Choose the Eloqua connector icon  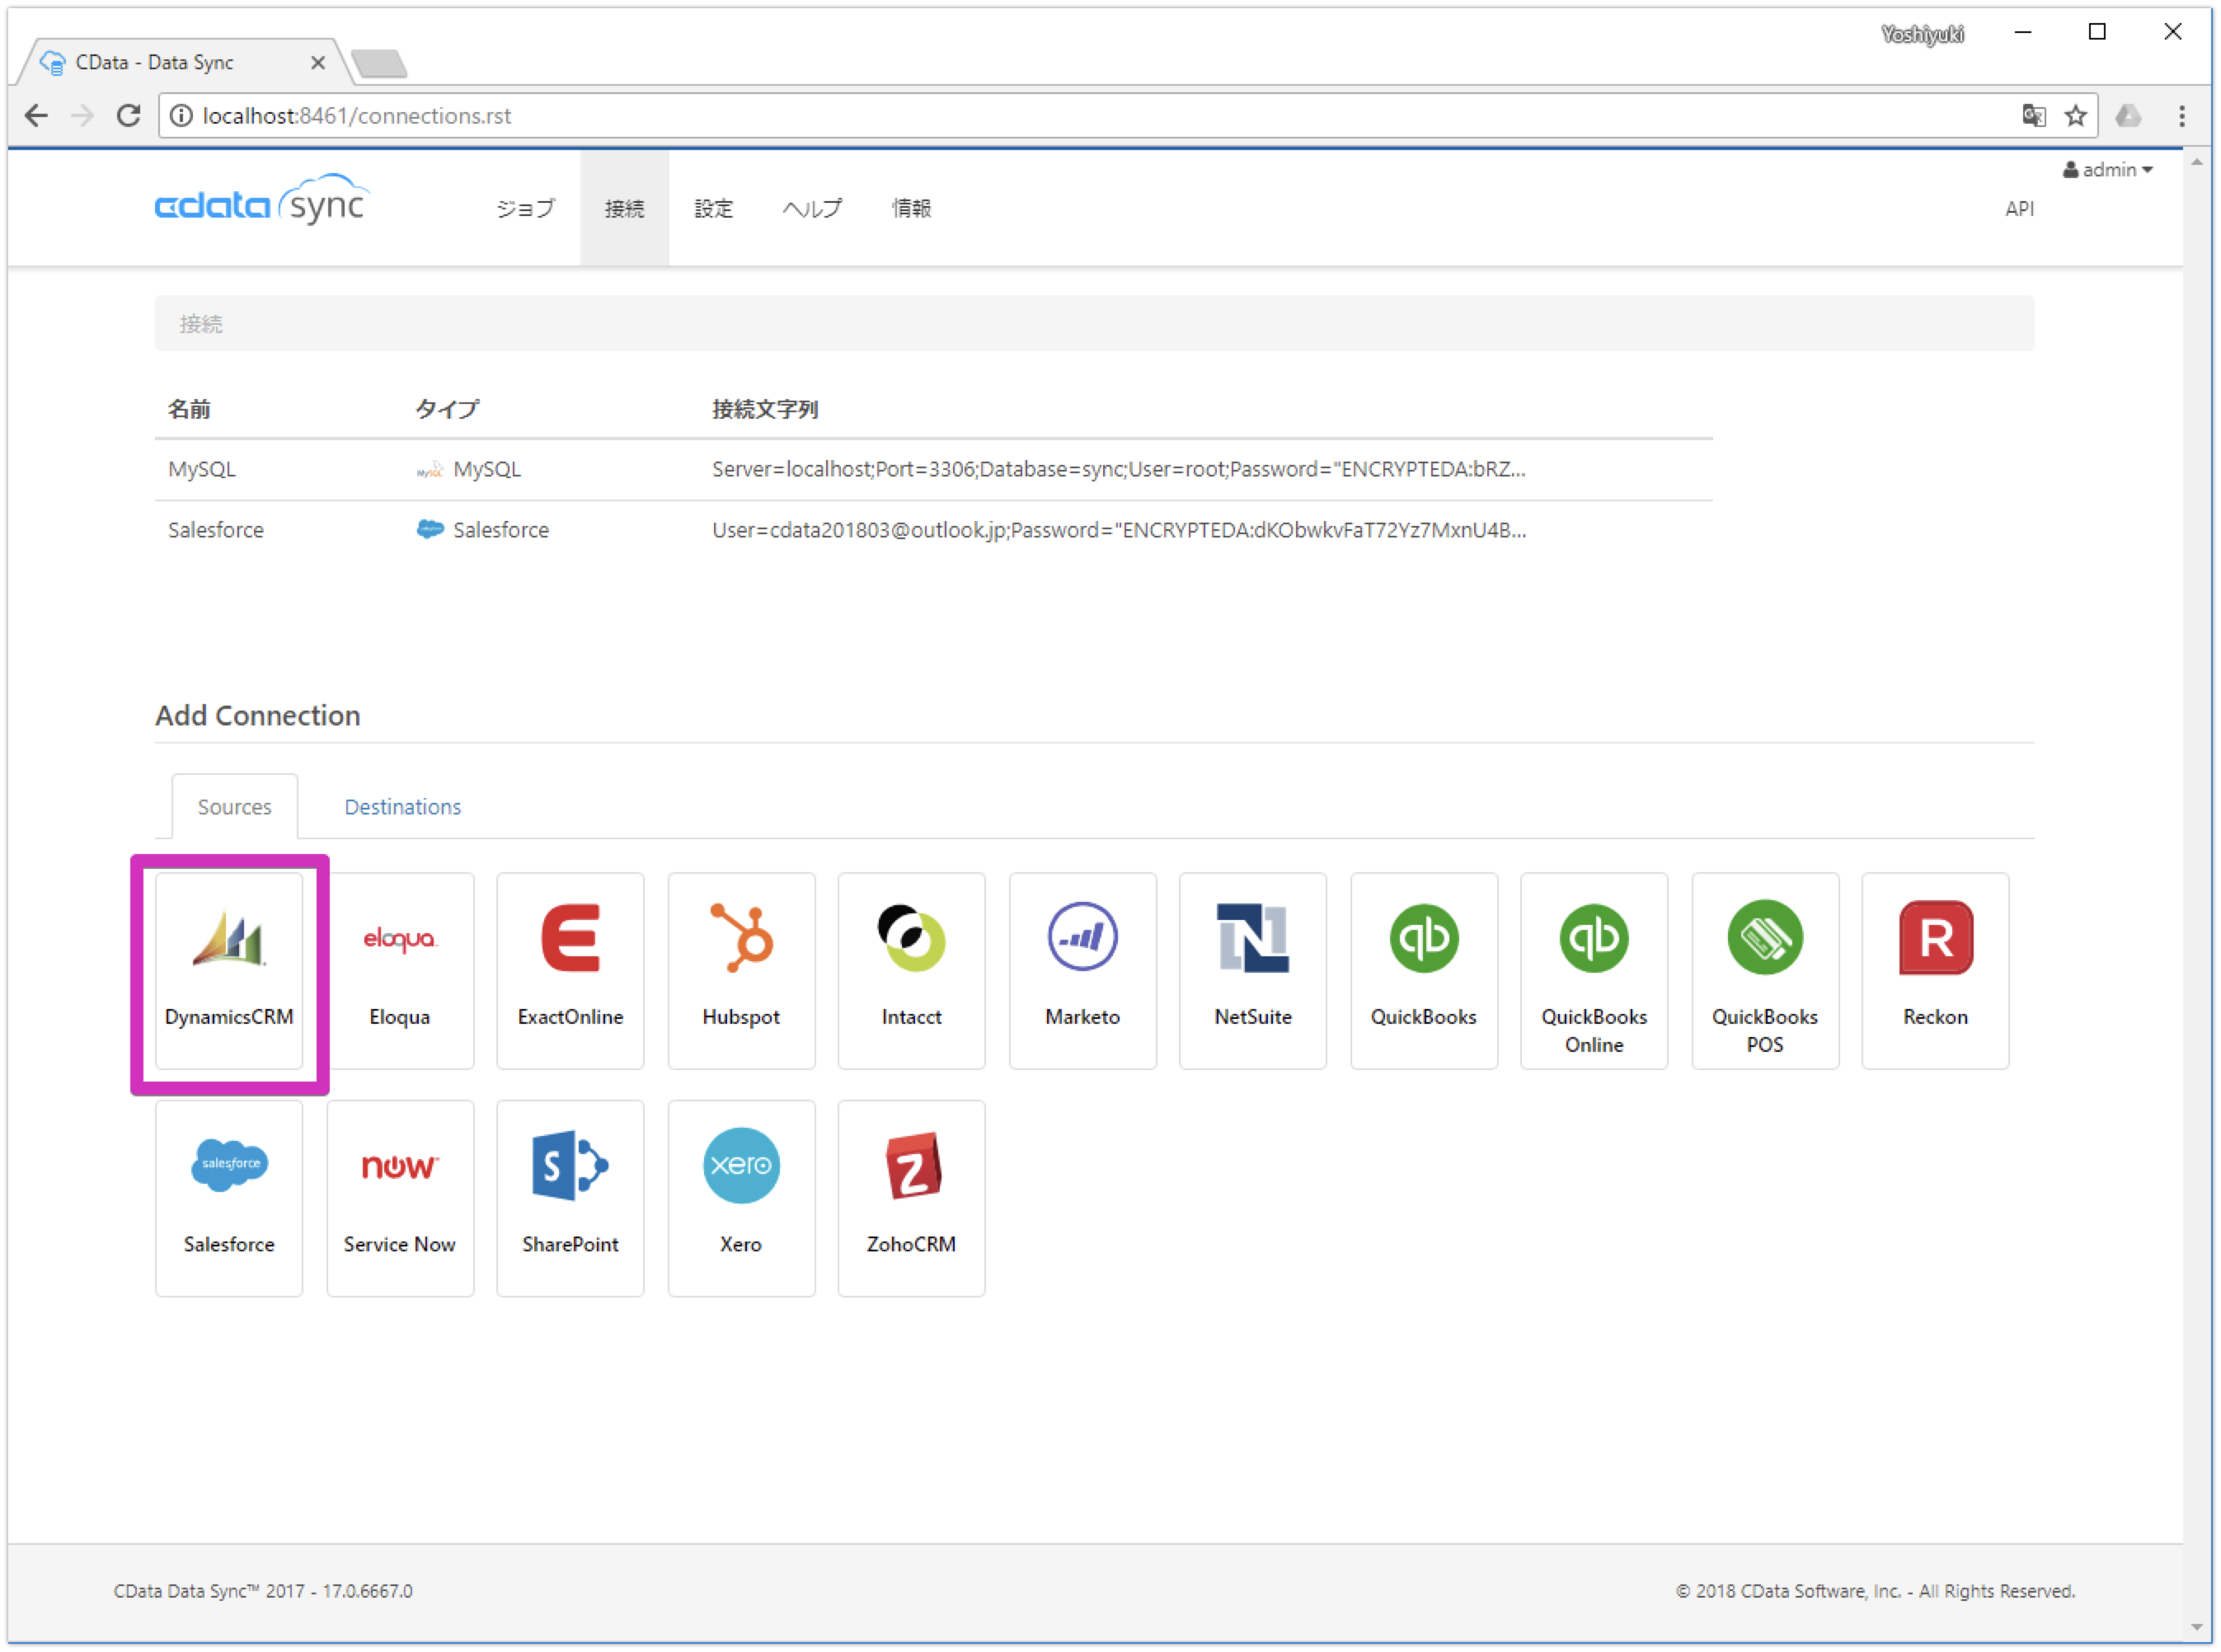point(400,968)
